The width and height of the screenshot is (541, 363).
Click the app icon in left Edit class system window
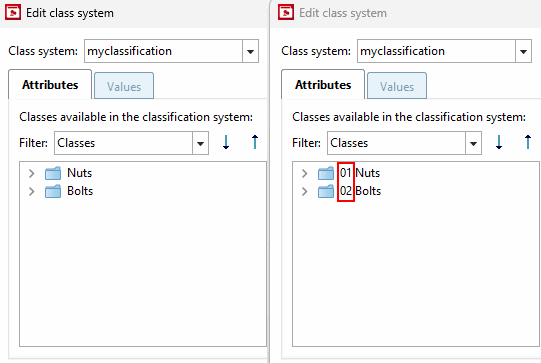(x=13, y=13)
